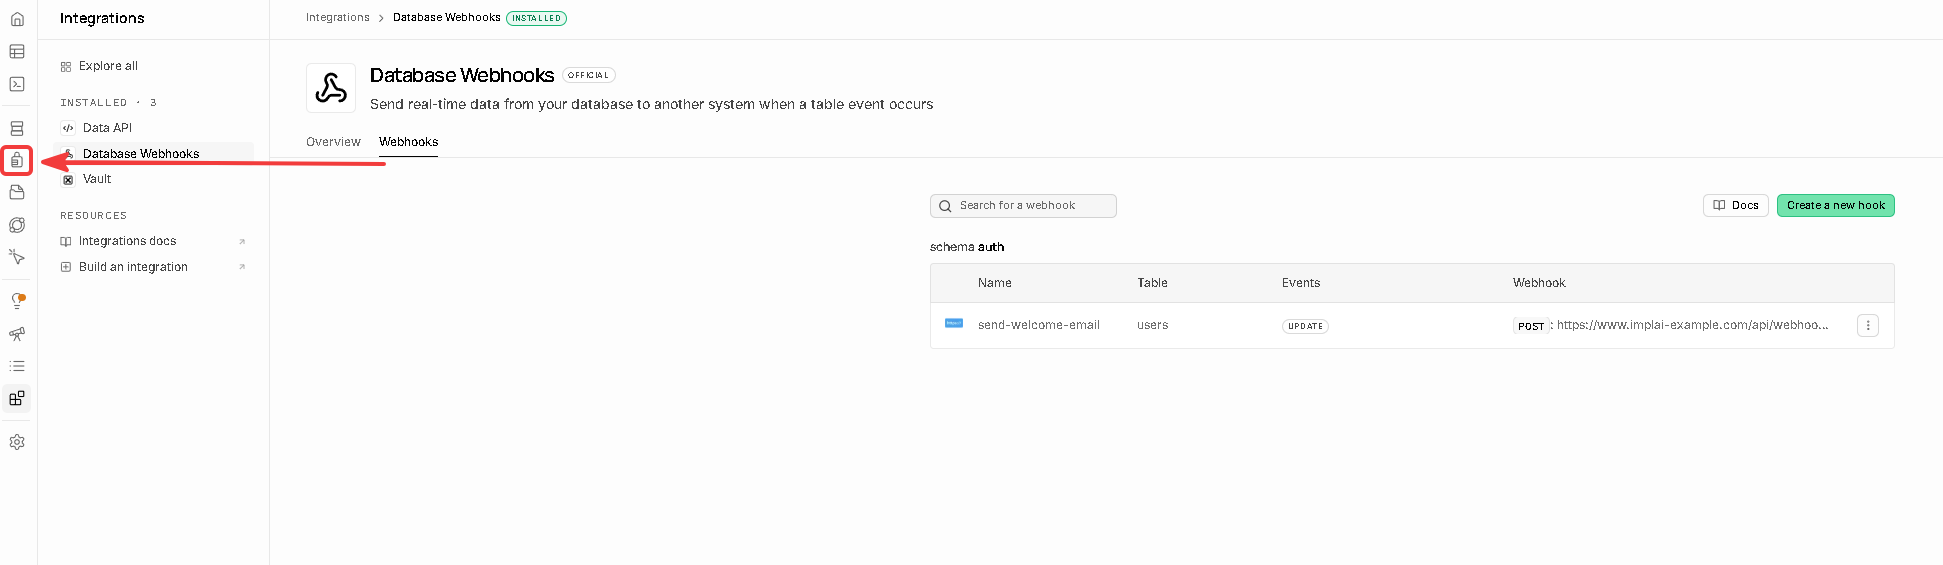The height and width of the screenshot is (565, 1943).
Task: Click the Events column header
Action: click(x=1301, y=283)
